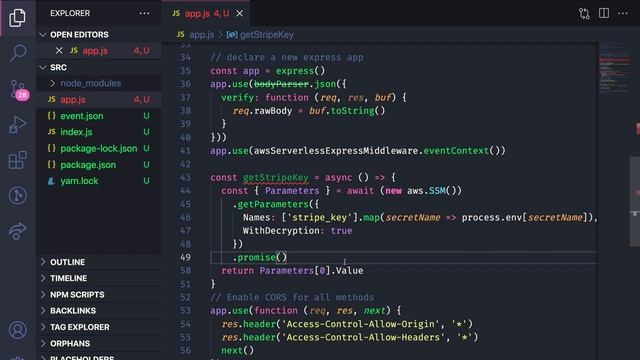Viewport: 640px width, 360px height.
Task: Place cursor after '.promise()' on line 49
Action: tap(288, 258)
